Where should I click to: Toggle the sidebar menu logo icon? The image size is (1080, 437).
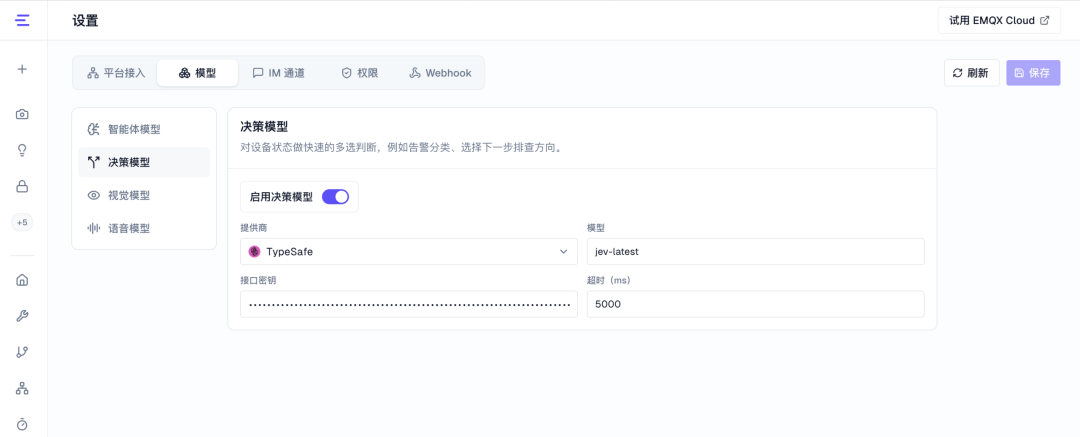23,21
